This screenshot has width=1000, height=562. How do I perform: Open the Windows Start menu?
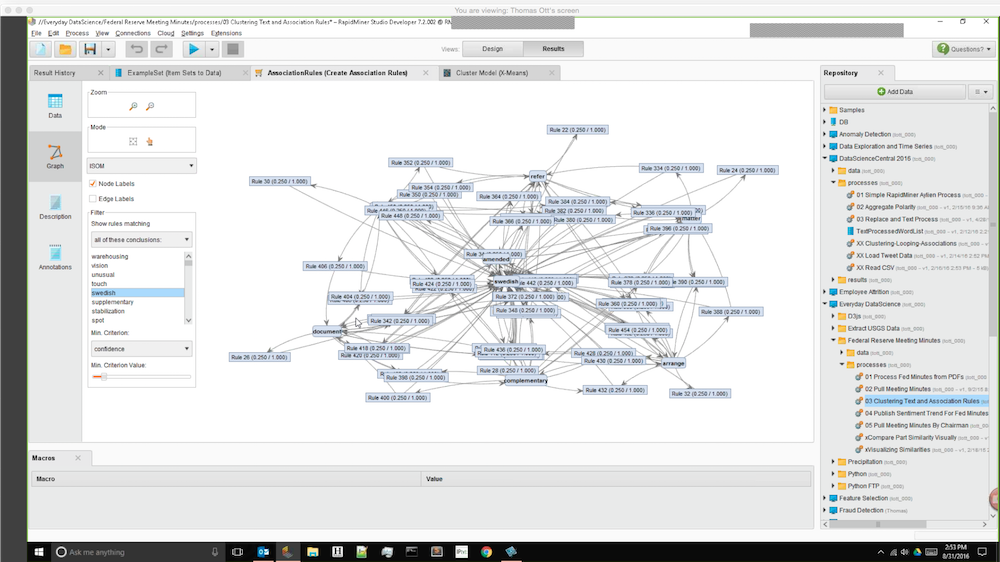(x=38, y=552)
